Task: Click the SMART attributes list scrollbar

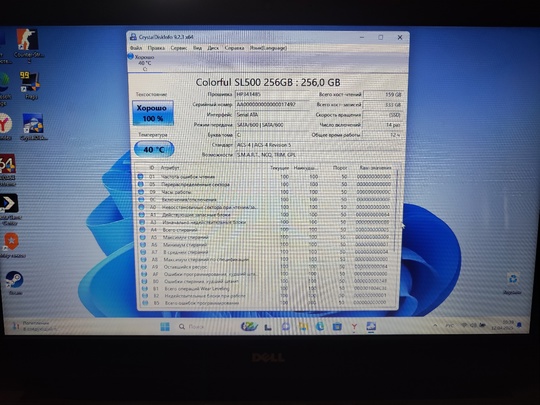Action: tap(397, 238)
